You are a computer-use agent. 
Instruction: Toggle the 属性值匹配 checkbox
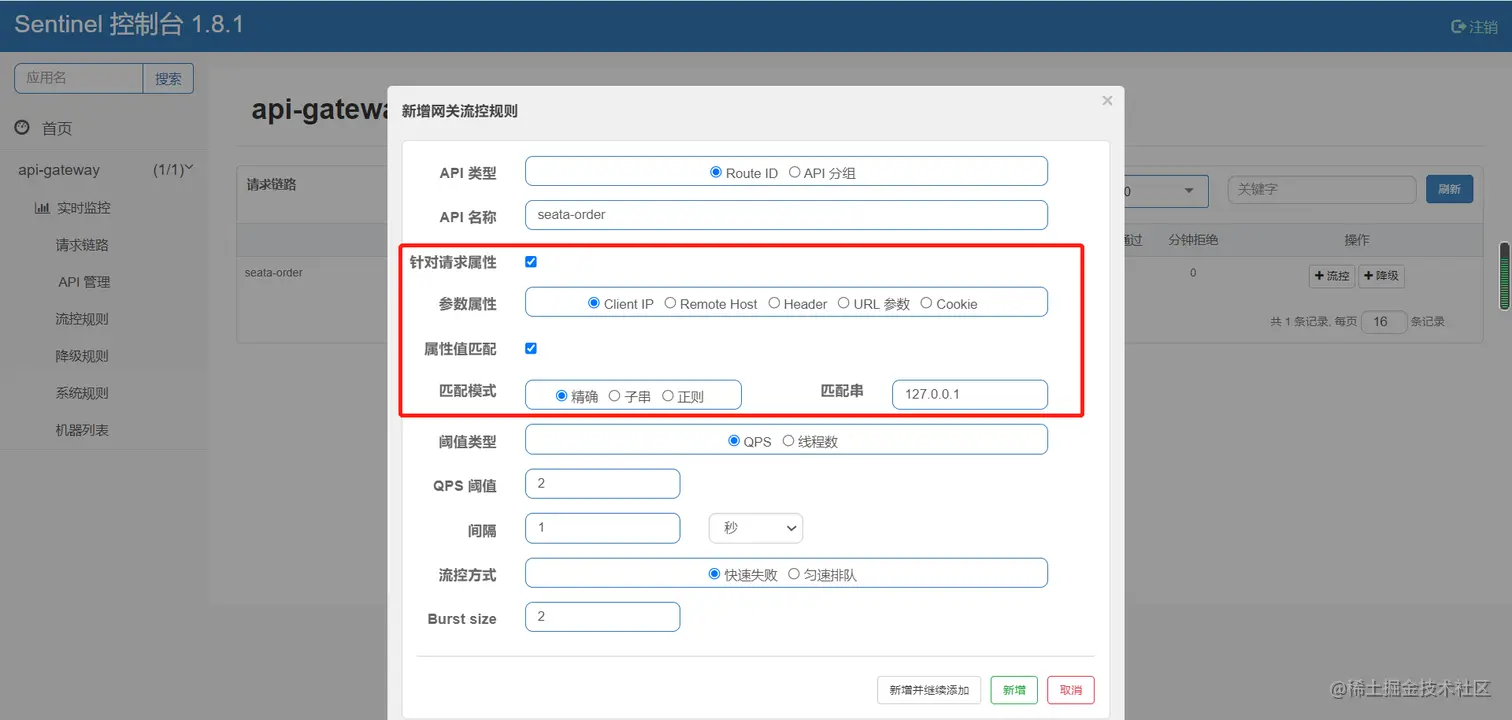click(x=531, y=348)
